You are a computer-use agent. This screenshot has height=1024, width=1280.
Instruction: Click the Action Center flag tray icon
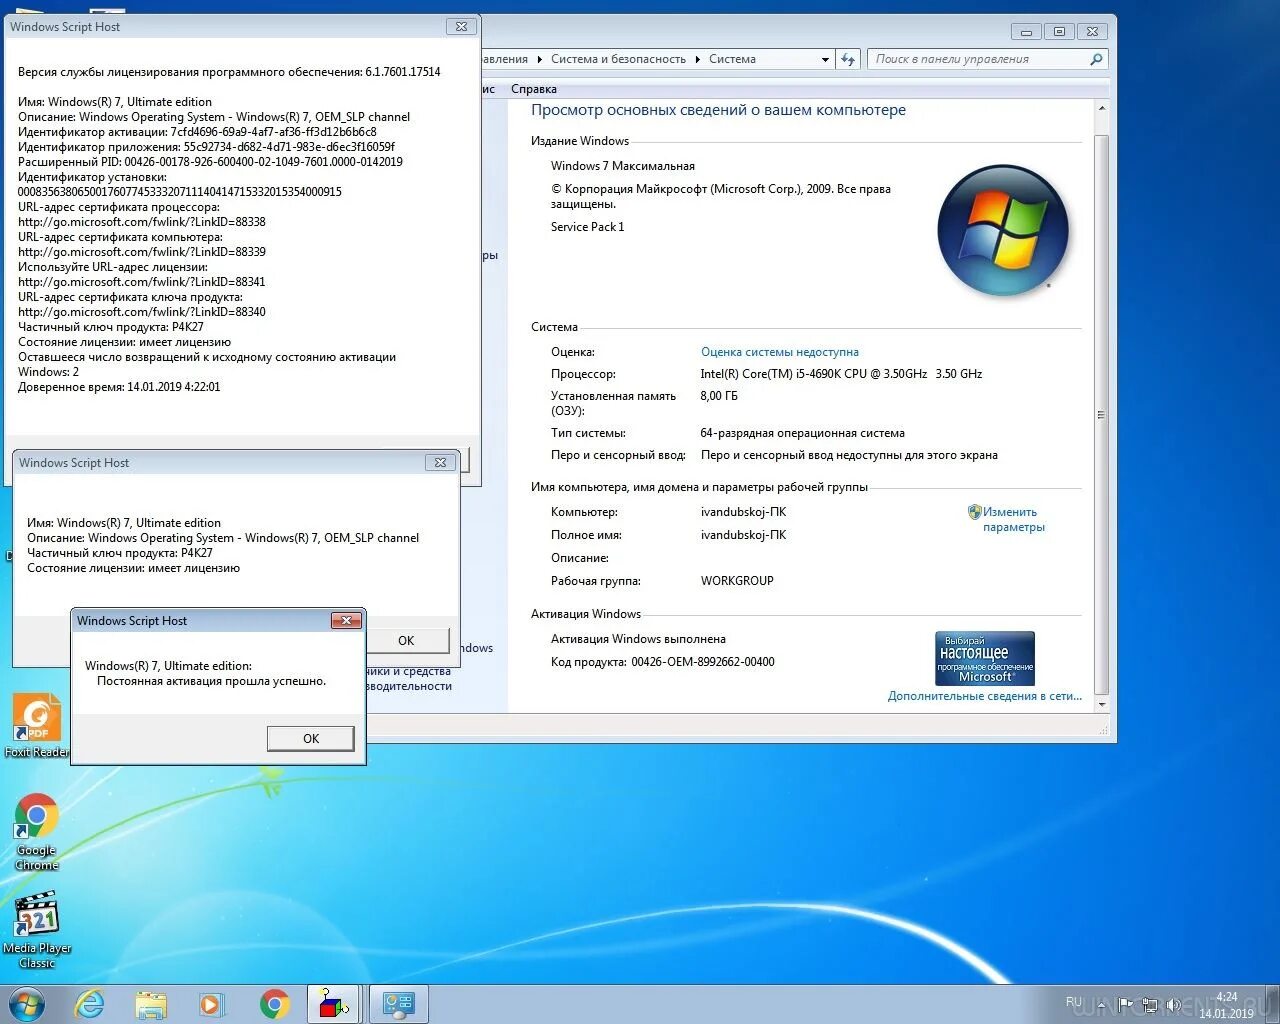tap(1127, 1004)
